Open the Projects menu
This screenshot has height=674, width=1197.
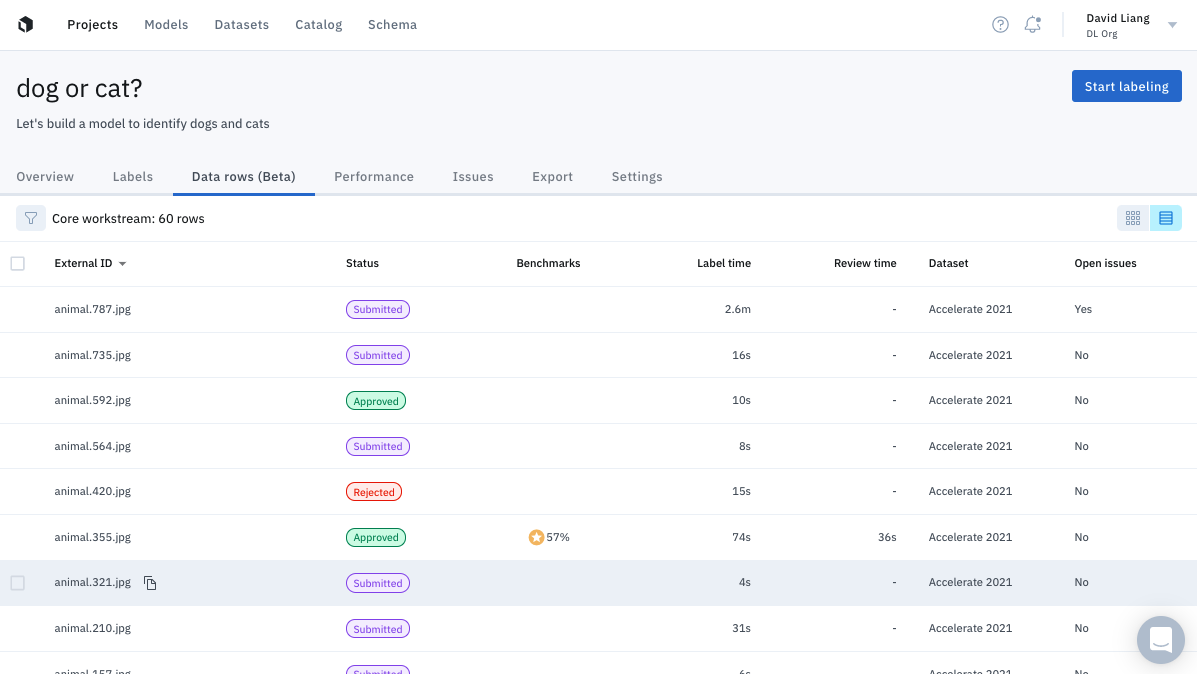tap(92, 24)
